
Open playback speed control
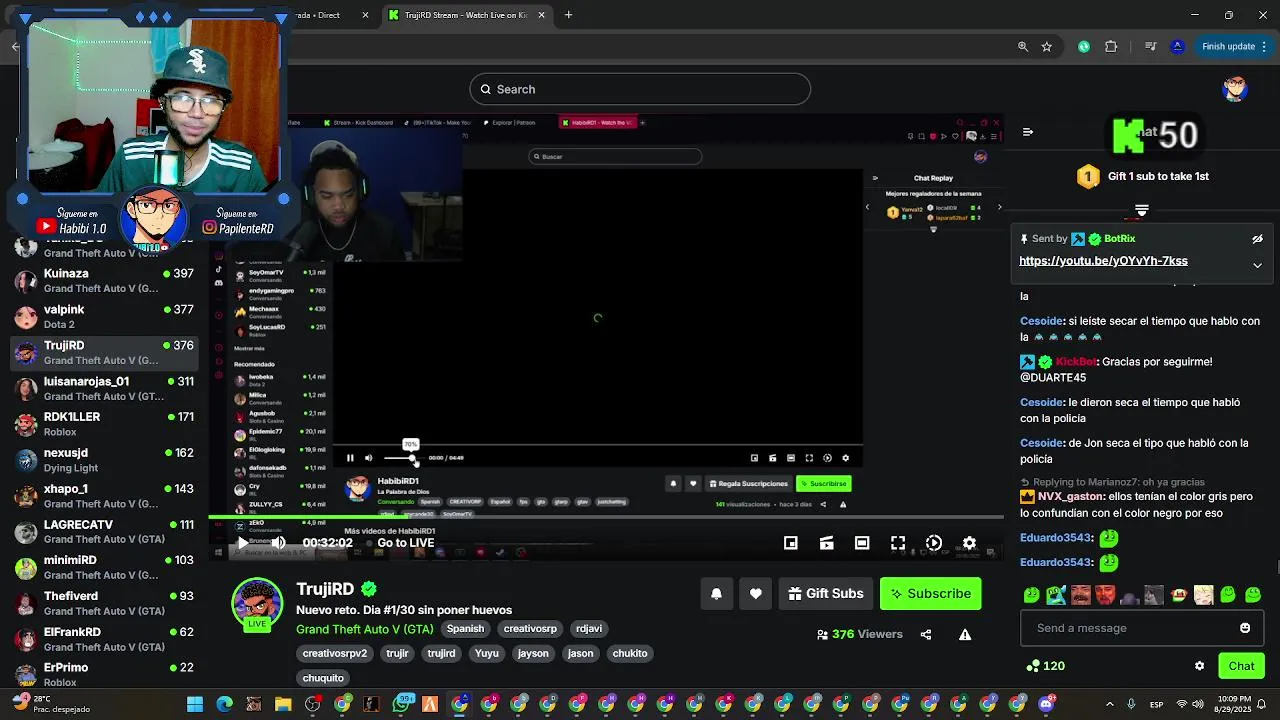[x=933, y=543]
